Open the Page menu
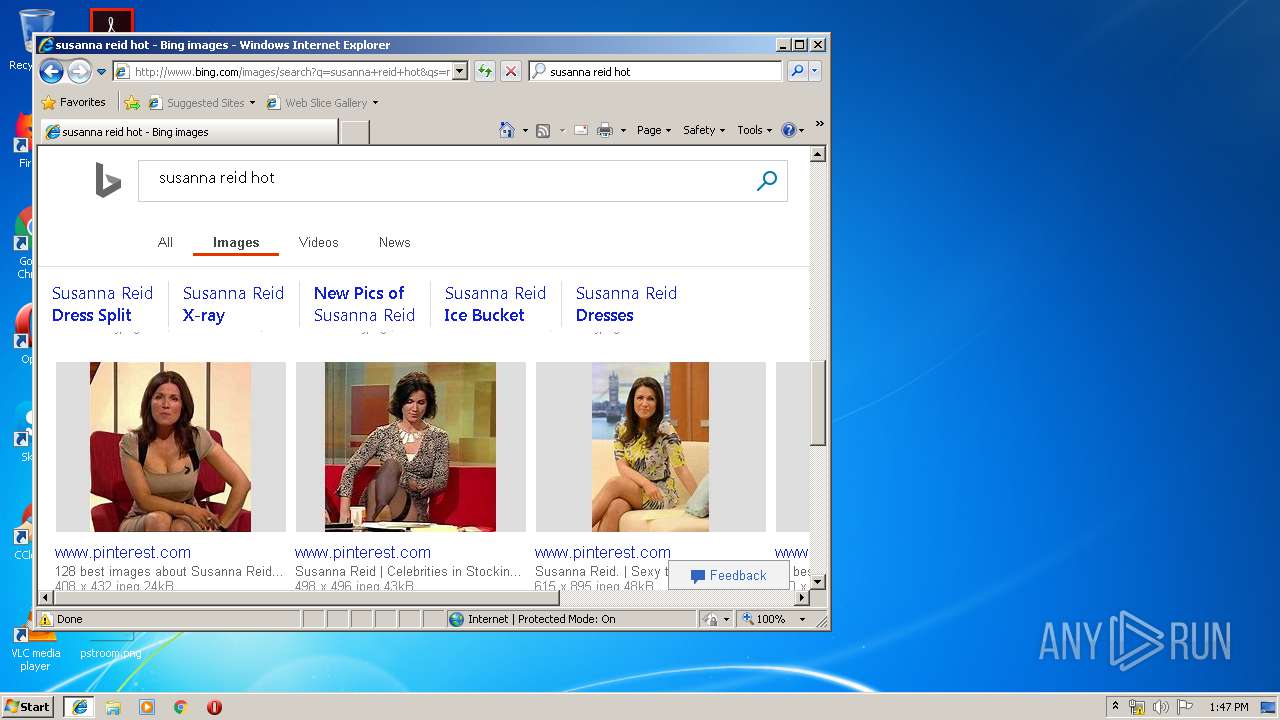 pyautogui.click(x=654, y=130)
